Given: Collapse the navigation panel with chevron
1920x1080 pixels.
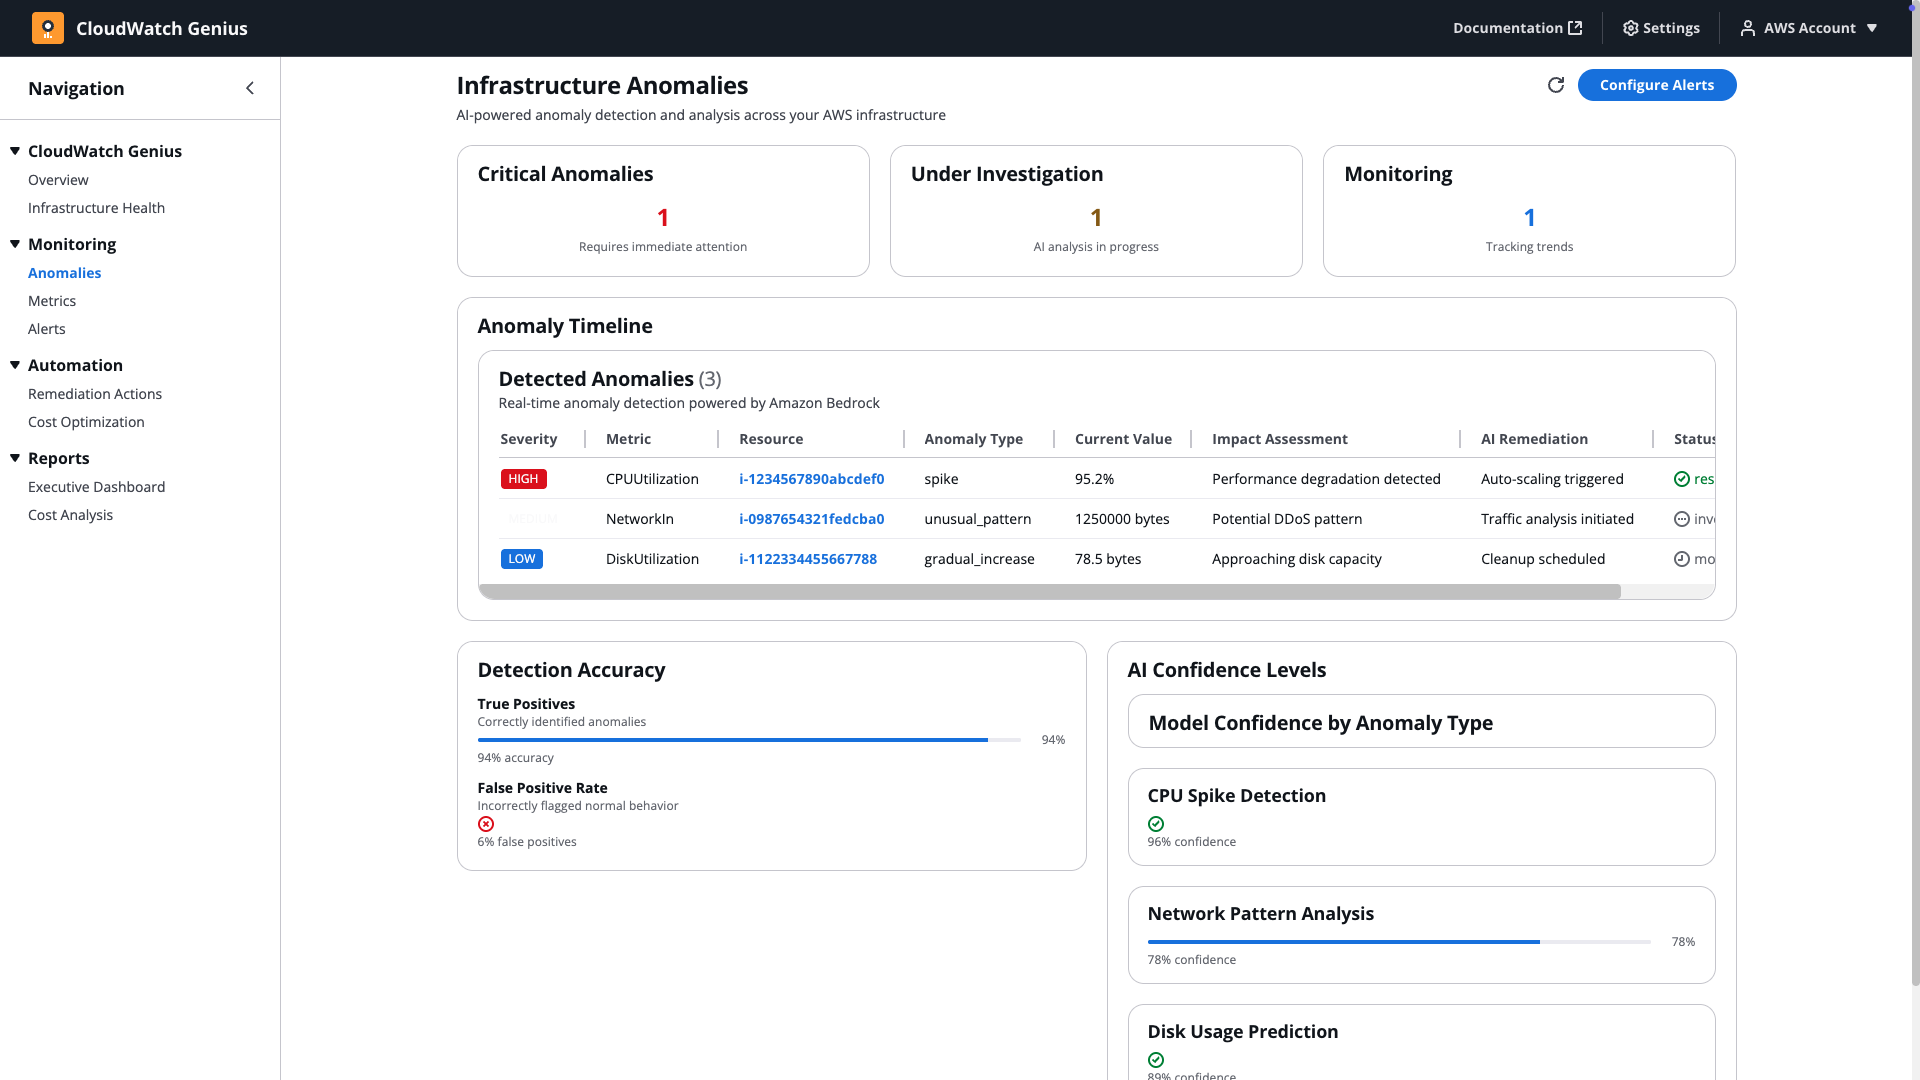Looking at the screenshot, I should 250,88.
